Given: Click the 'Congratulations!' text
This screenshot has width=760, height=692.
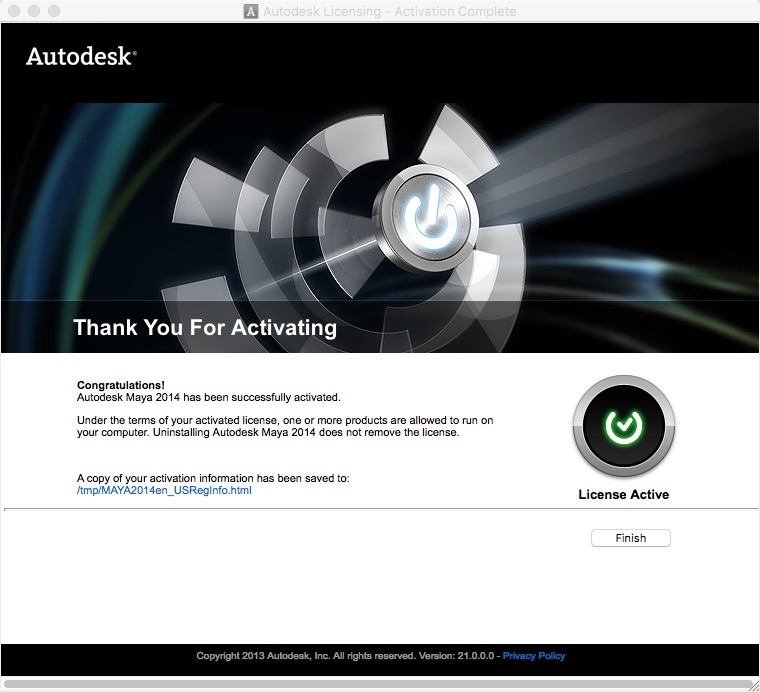Looking at the screenshot, I should coord(121,385).
